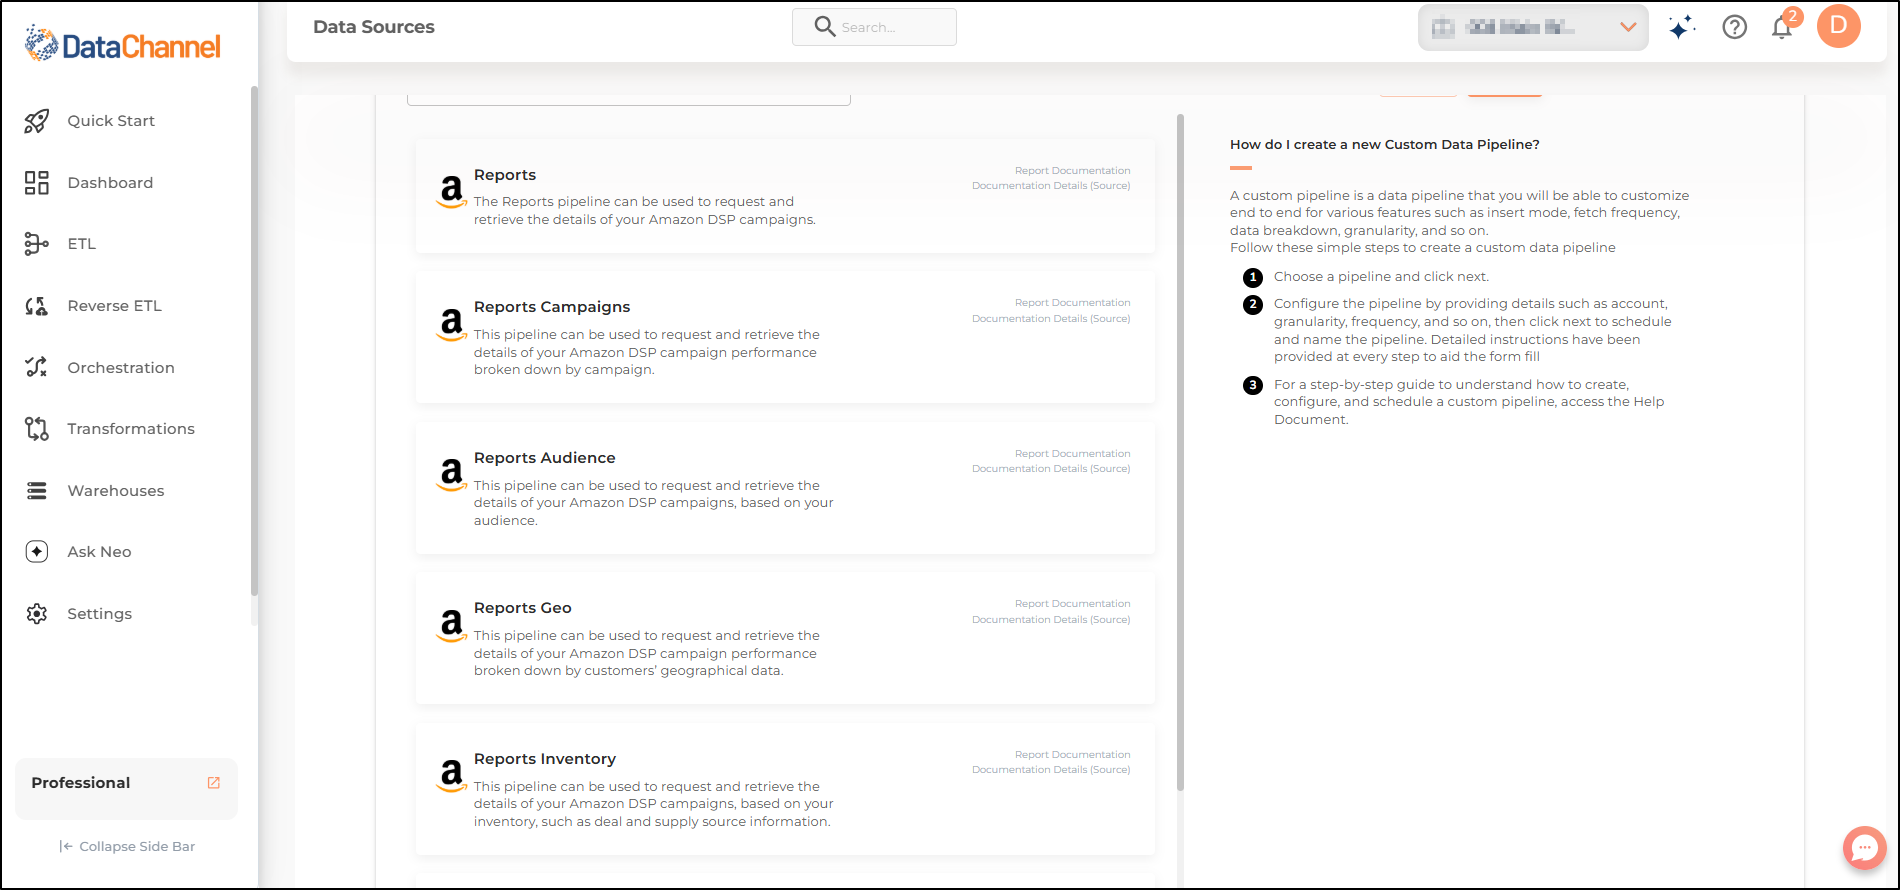
Task: Open Documentation Details (Source) for Reports Inventory
Action: click(1051, 770)
